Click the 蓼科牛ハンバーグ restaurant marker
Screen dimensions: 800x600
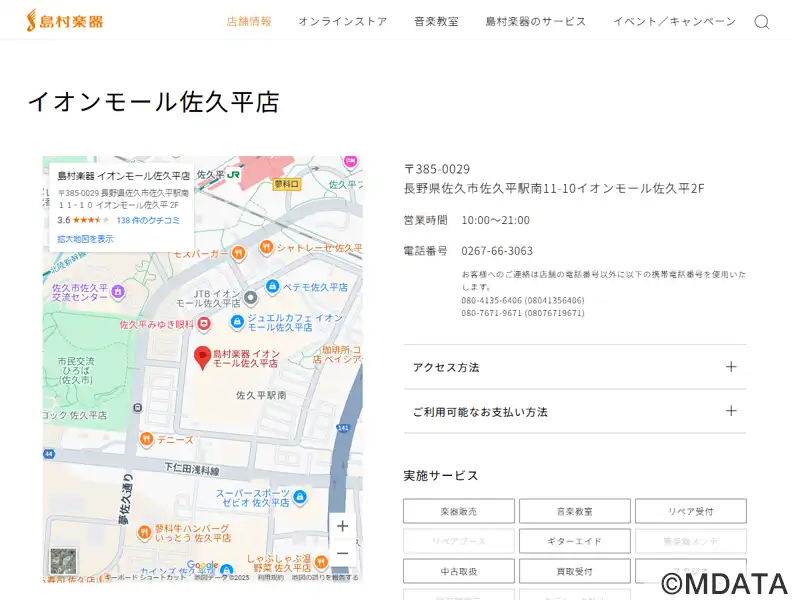(x=145, y=533)
